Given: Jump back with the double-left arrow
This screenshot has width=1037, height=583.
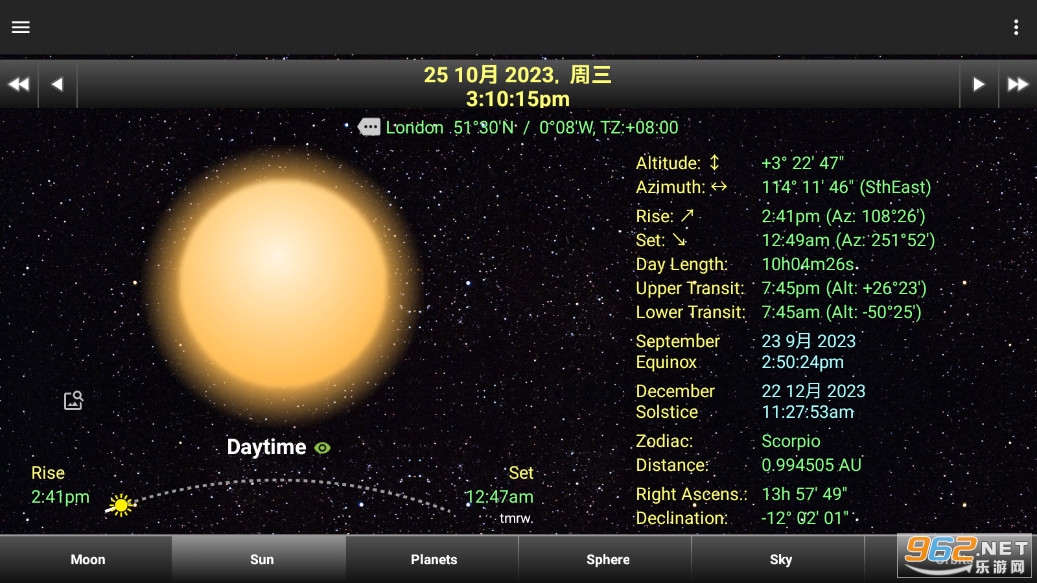Looking at the screenshot, I should [x=18, y=85].
